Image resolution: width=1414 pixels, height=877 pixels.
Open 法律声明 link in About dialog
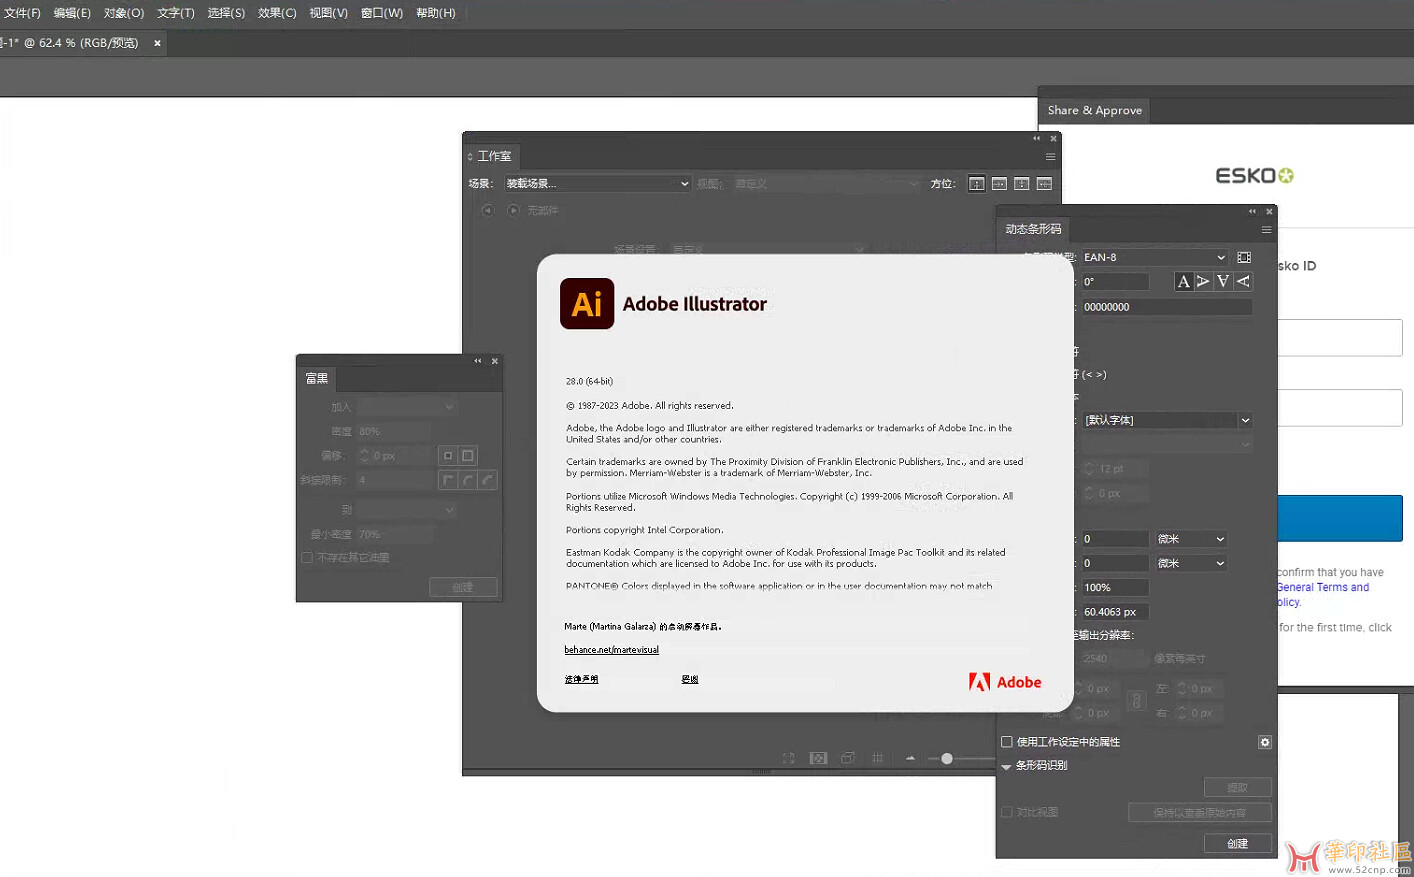tap(581, 679)
